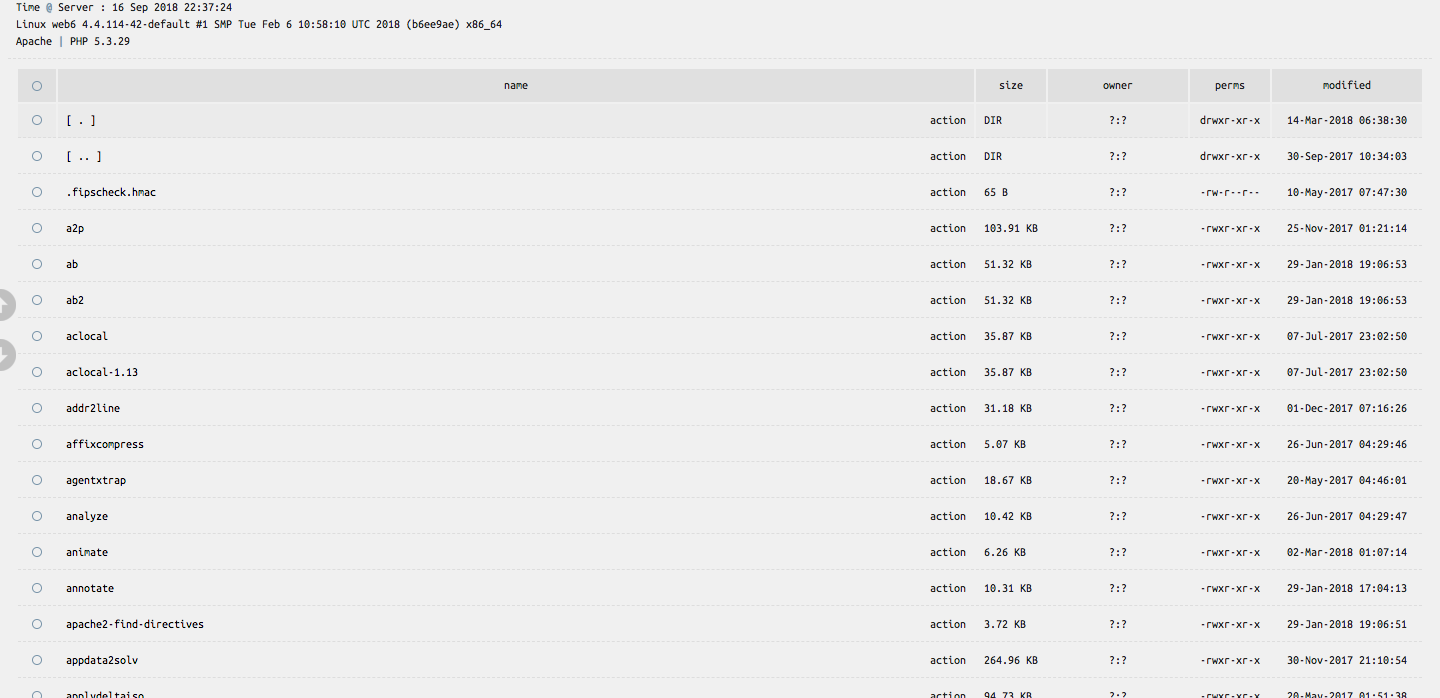Click the server time line at top
The width and height of the screenshot is (1440, 698).
click(x=124, y=7)
